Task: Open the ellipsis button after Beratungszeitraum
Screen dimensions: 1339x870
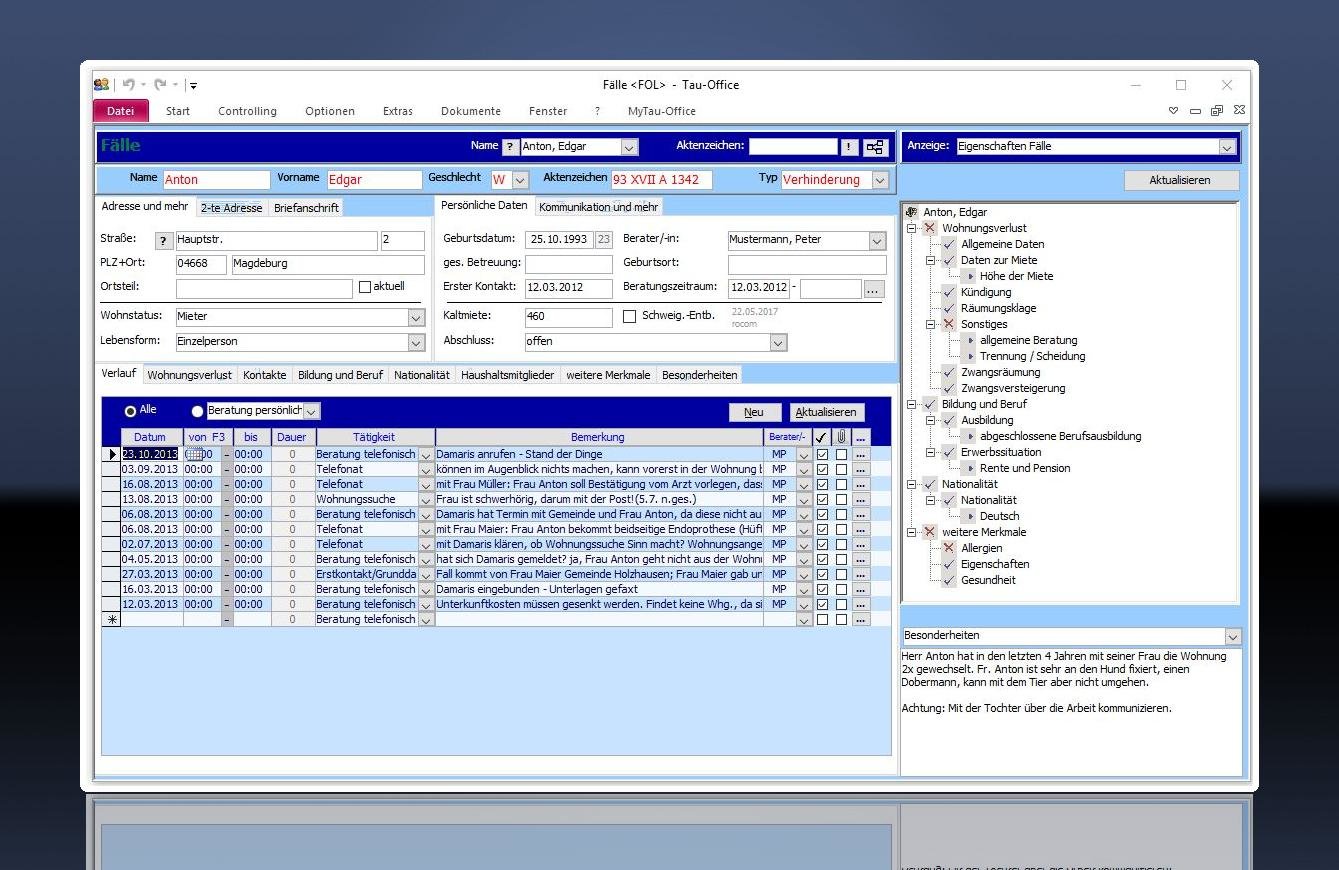Action: 874,289
